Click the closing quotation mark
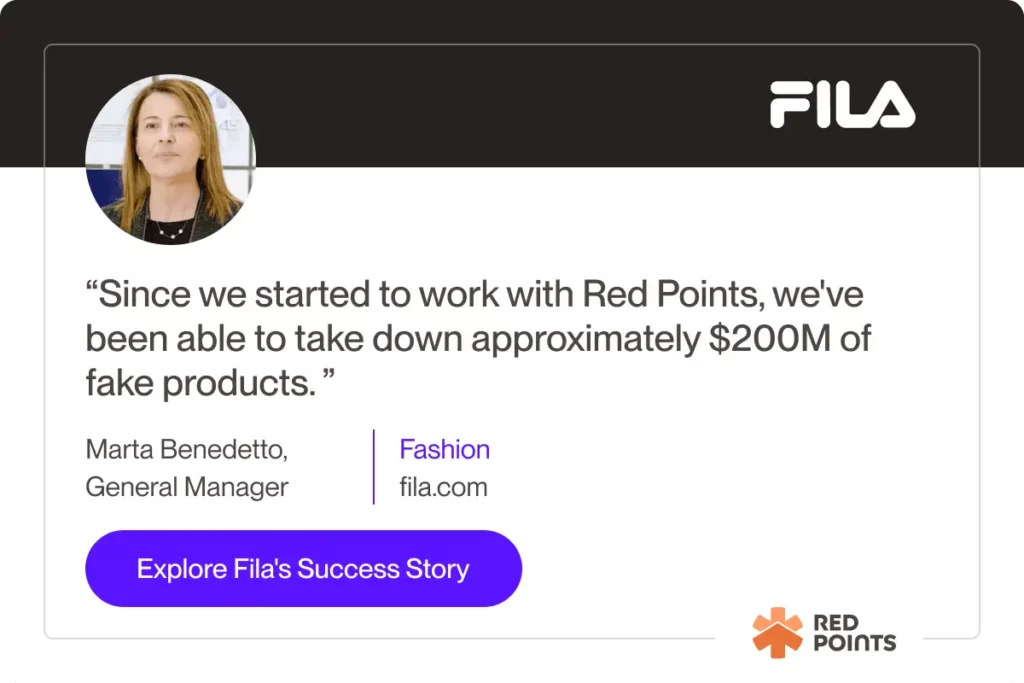1024x683 pixels. 328,375
